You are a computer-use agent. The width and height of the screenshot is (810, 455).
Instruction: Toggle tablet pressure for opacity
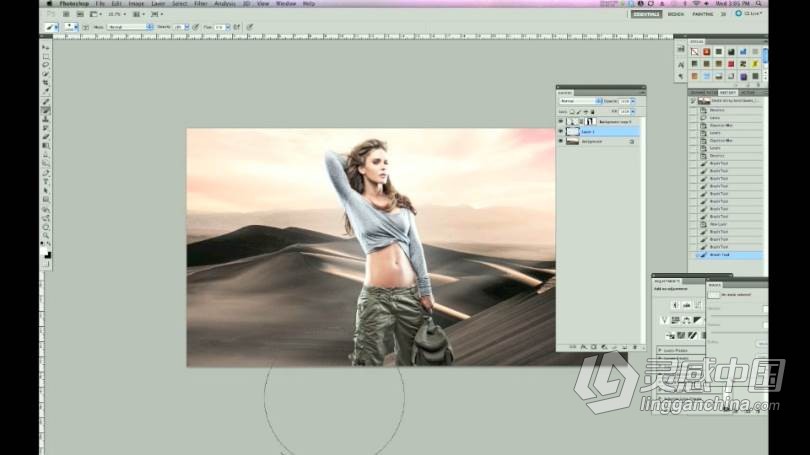(x=196, y=27)
